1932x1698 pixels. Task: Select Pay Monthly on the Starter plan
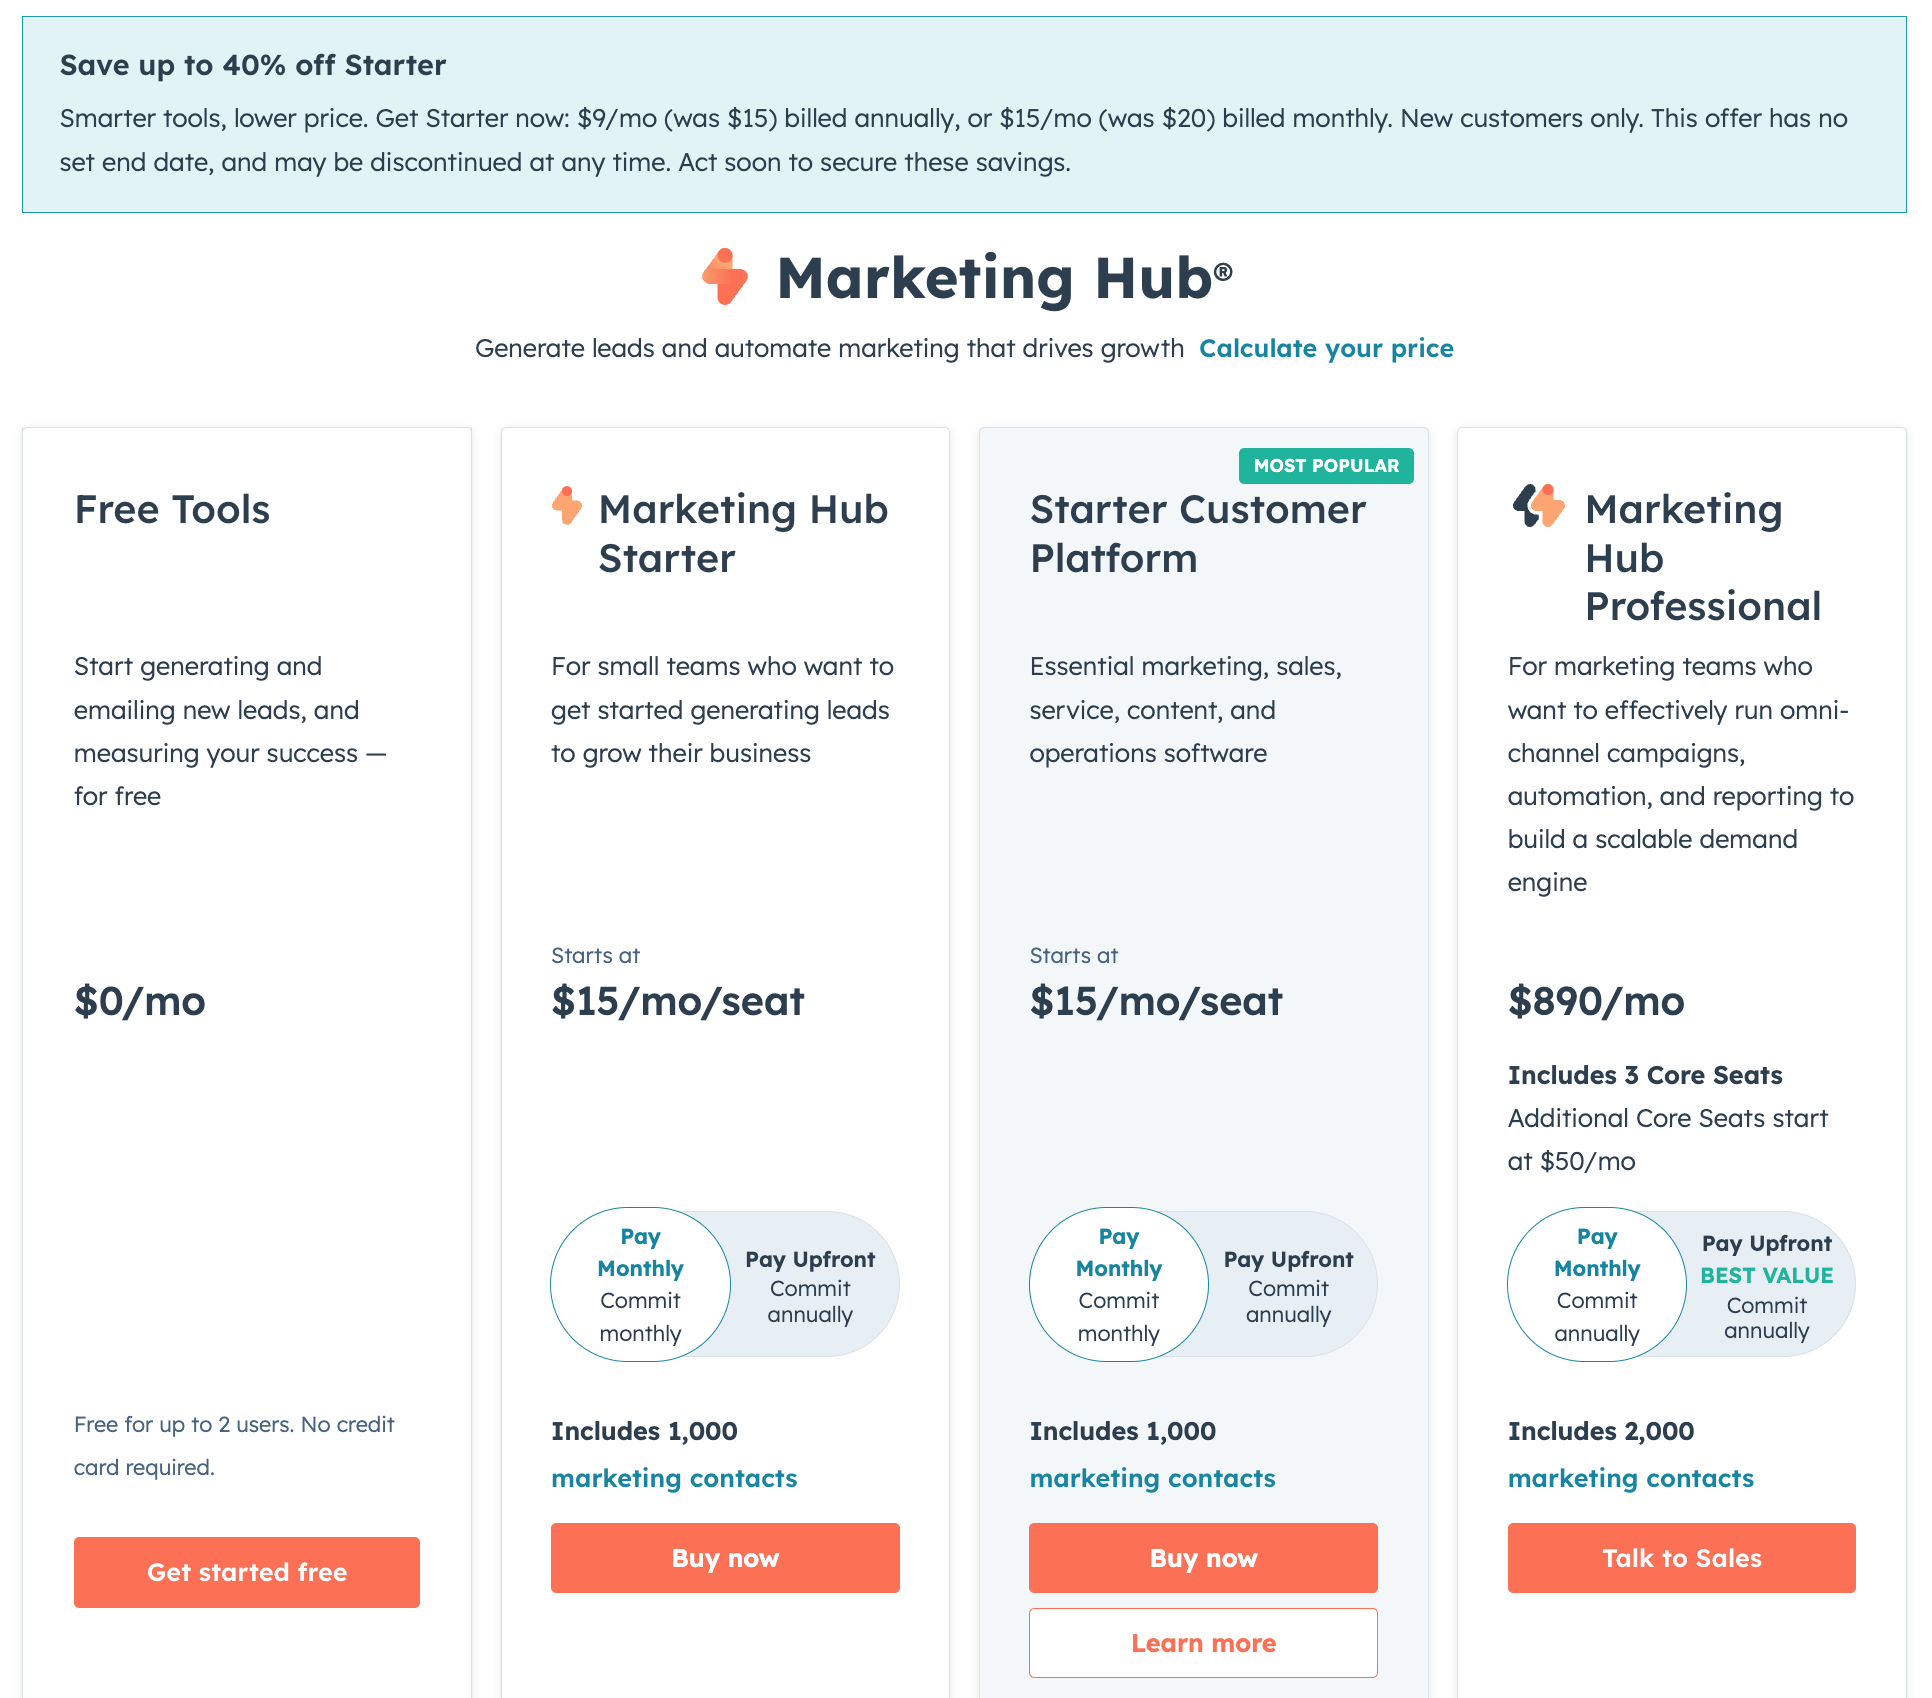tap(640, 1284)
